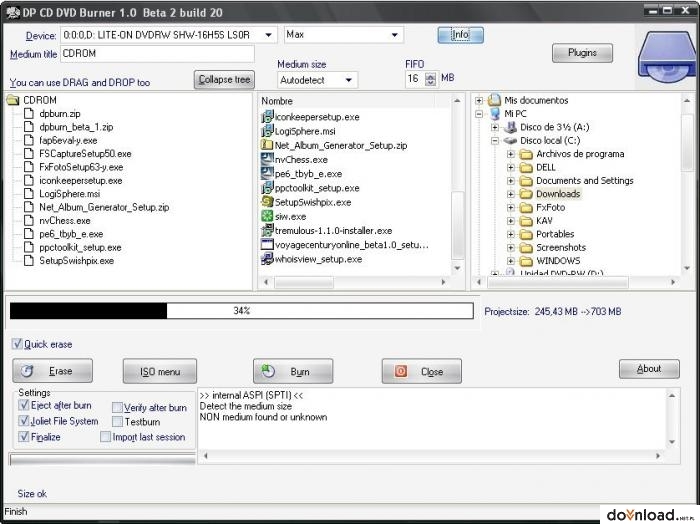Click the FSCaptureSetup50.exe document icon in CDROM tree
Screen dimensions: 700x524
(x=29, y=154)
